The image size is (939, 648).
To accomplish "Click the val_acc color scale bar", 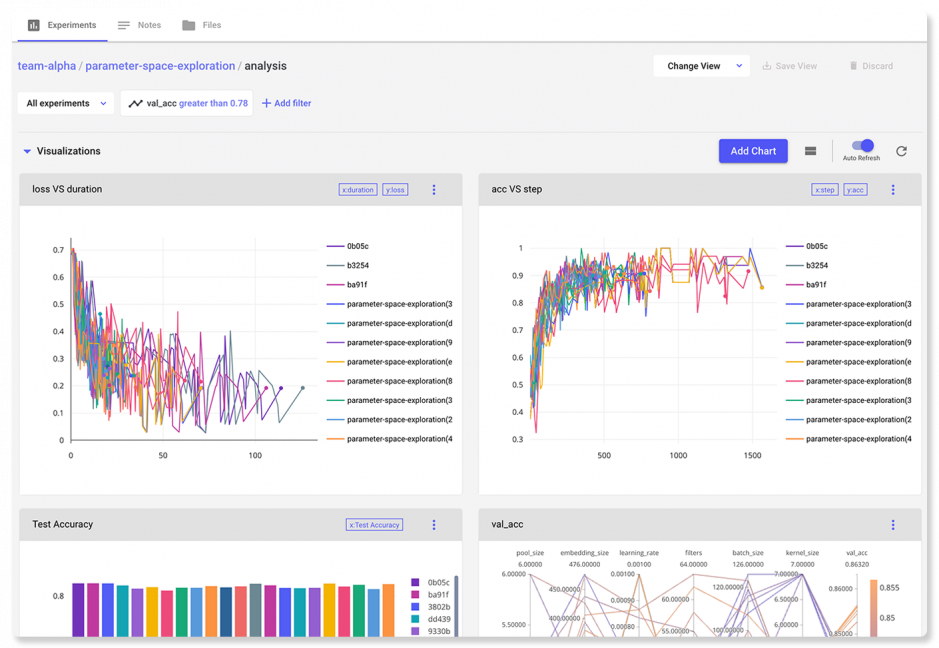I will tap(873, 605).
